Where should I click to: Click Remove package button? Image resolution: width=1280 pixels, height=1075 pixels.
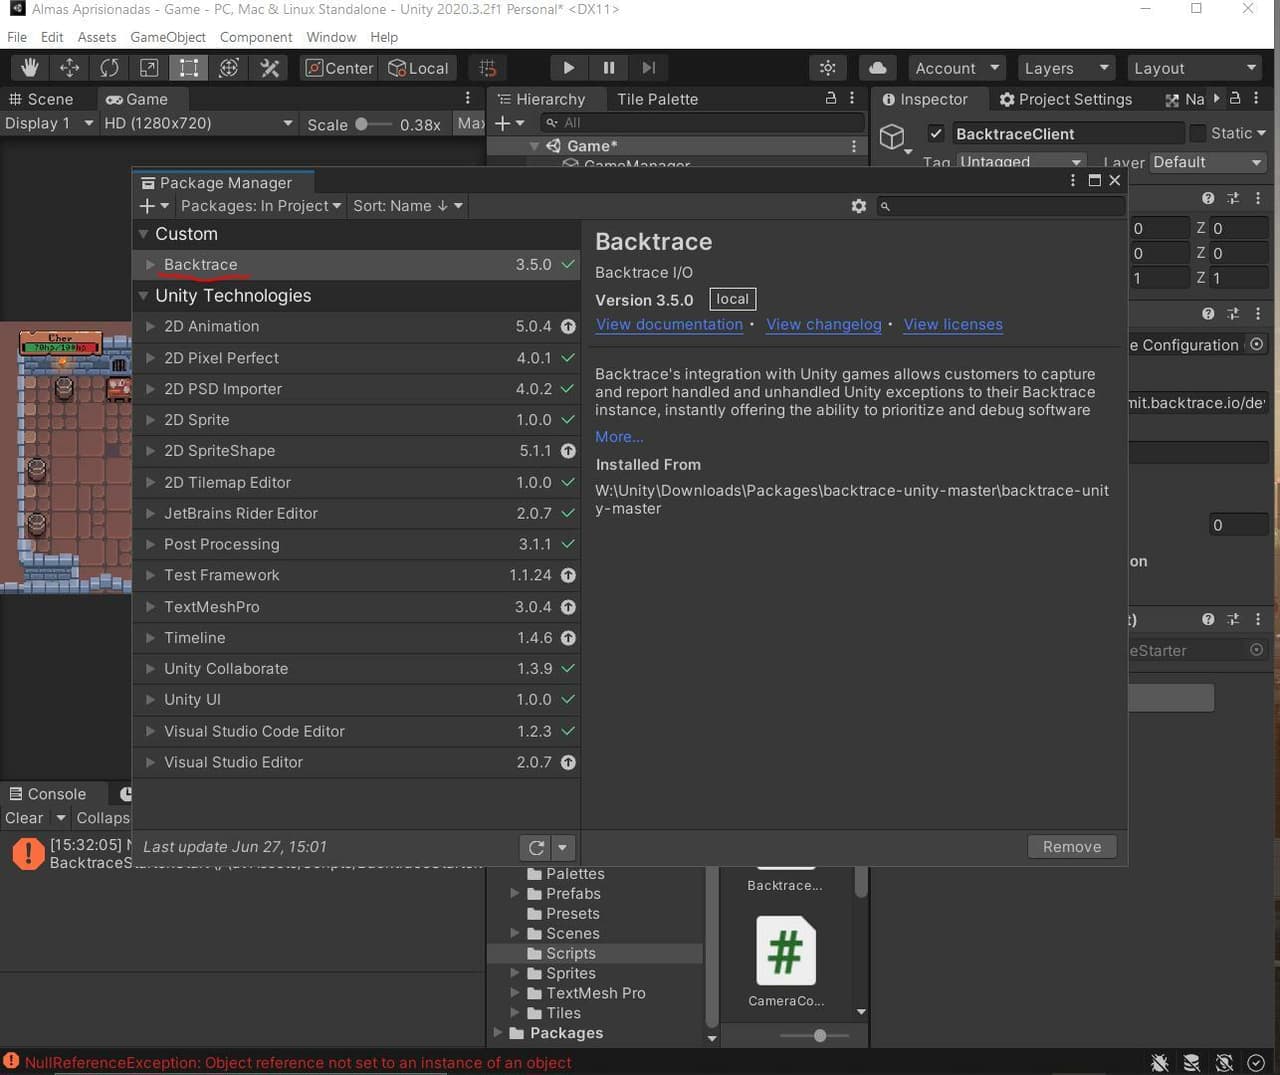click(x=1072, y=847)
